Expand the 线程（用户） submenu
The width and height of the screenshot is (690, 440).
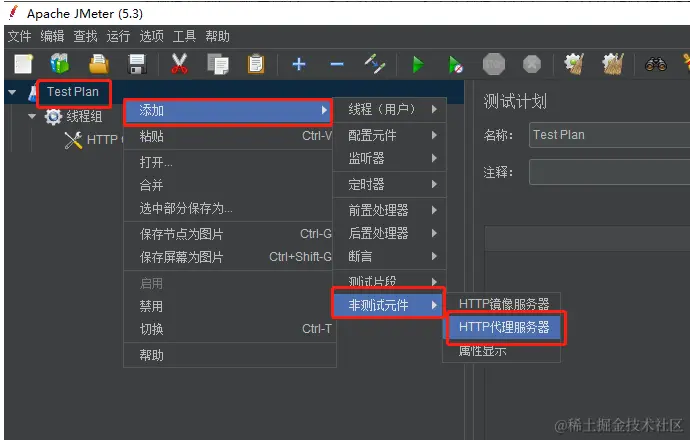[x=389, y=109]
